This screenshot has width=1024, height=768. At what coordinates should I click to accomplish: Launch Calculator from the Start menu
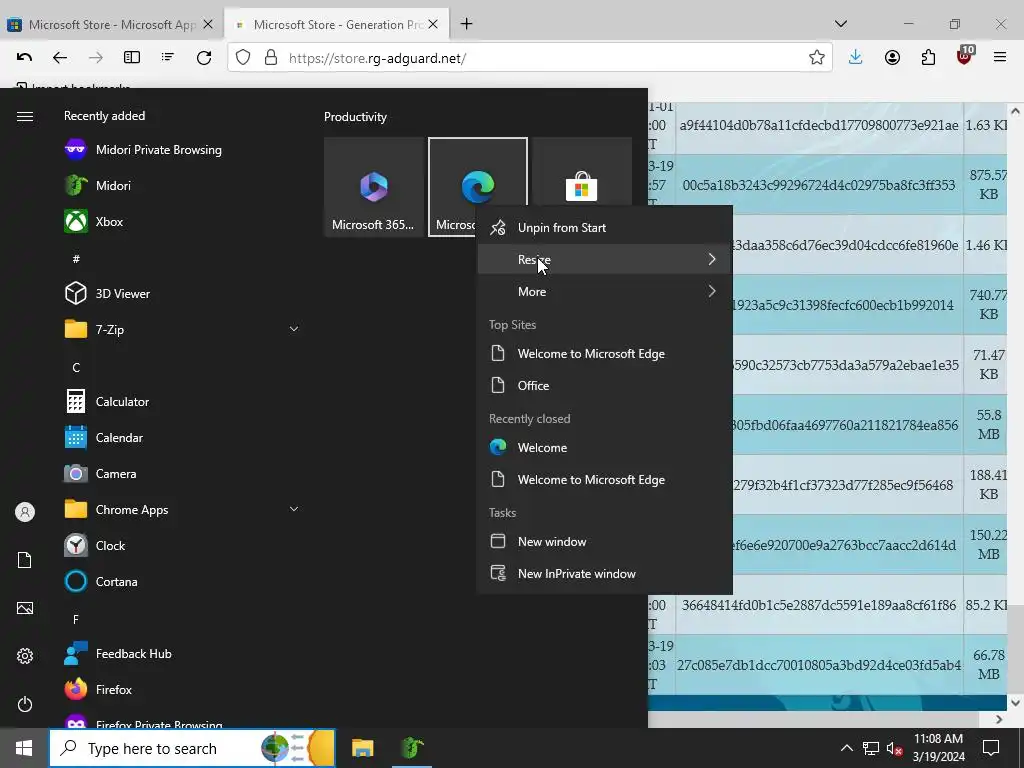(108, 402)
